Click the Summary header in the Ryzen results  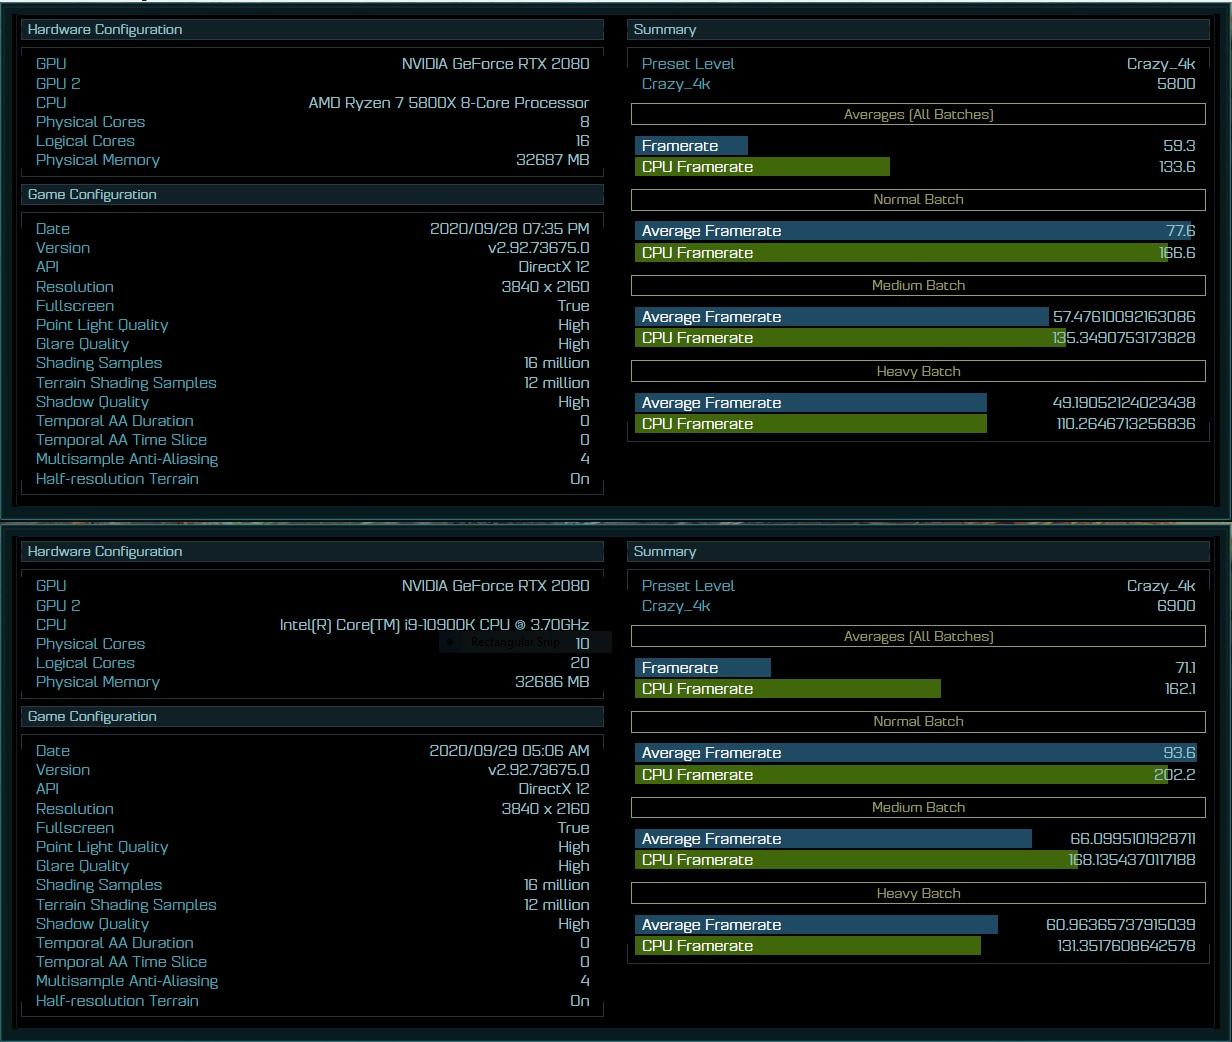[918, 30]
